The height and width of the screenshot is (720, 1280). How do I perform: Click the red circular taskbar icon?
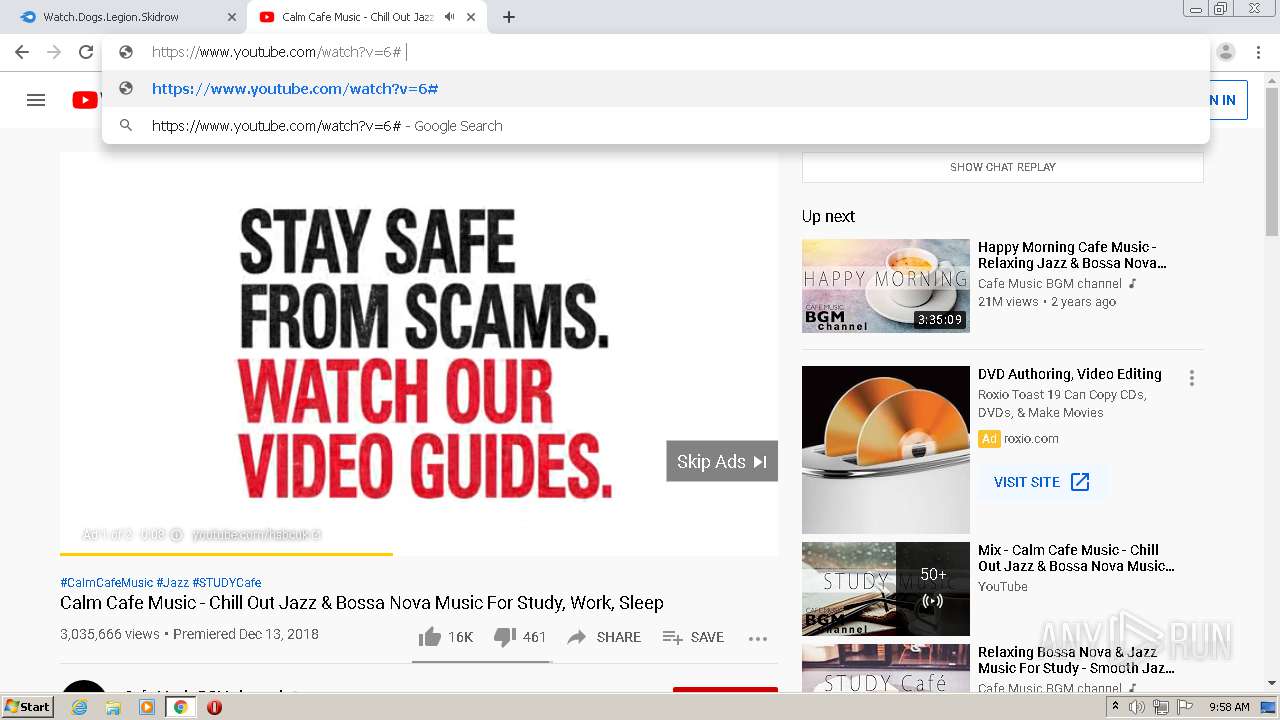pyautogui.click(x=214, y=707)
